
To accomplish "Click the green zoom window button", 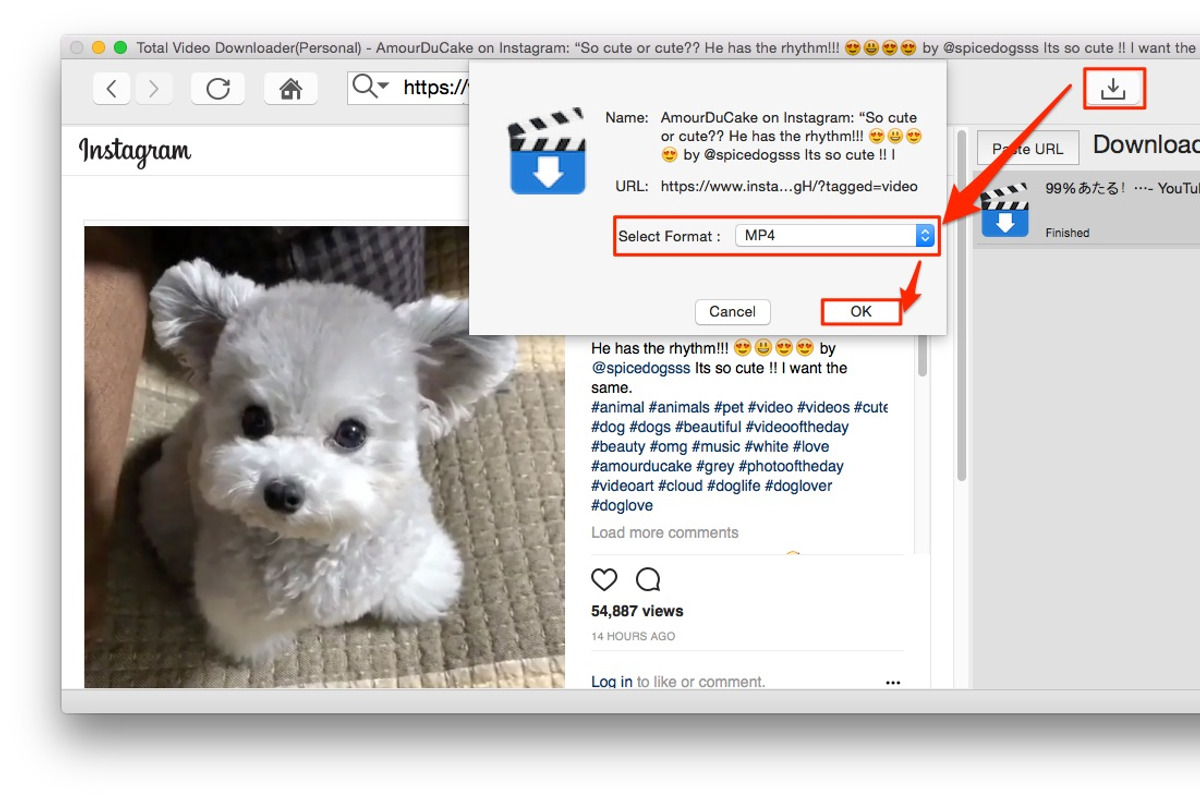I will point(120,47).
